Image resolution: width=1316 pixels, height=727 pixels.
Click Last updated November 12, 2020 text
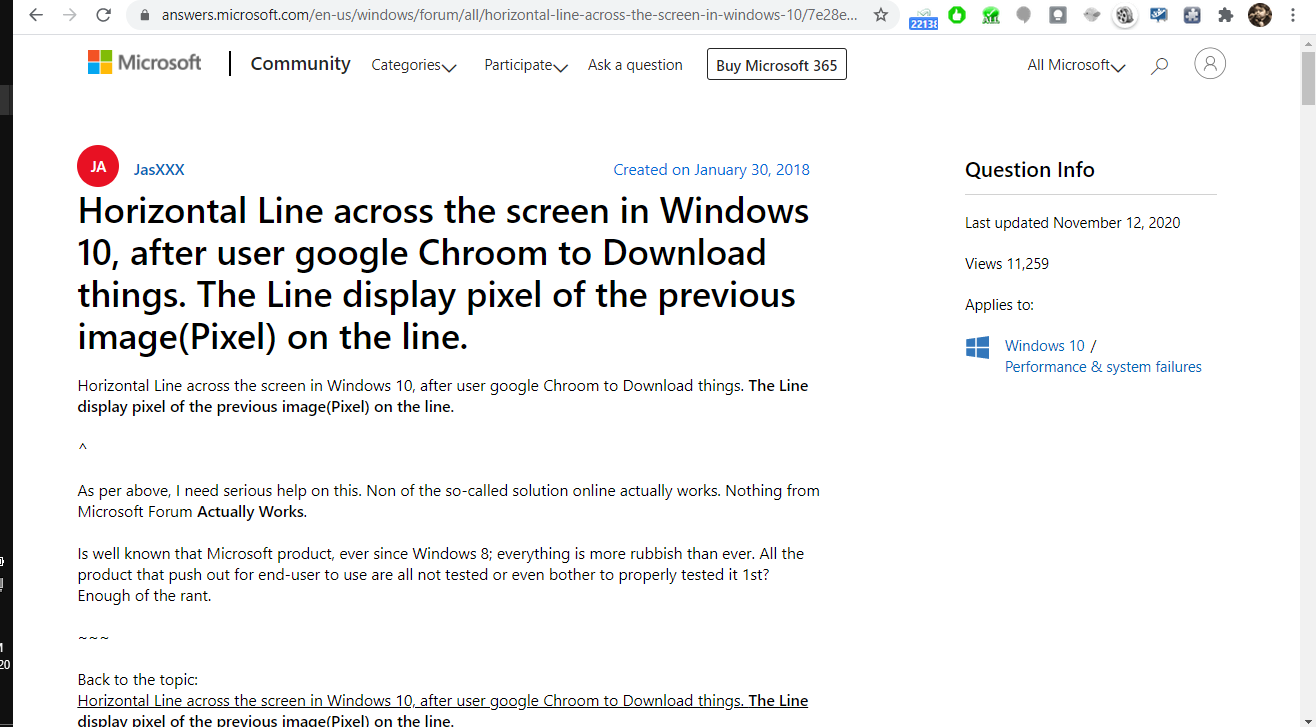[x=1072, y=223]
